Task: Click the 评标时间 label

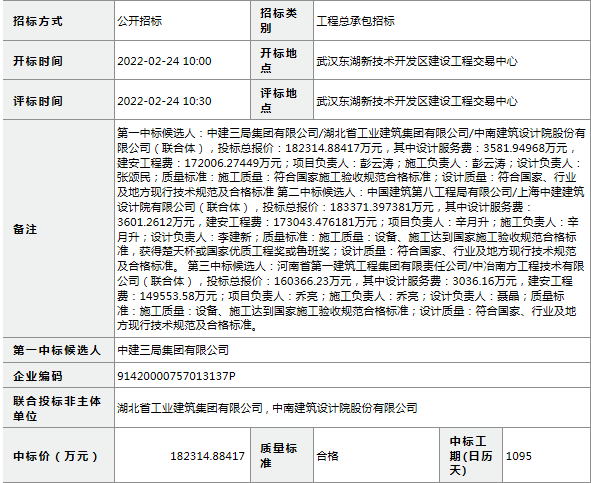Action: 38,101
